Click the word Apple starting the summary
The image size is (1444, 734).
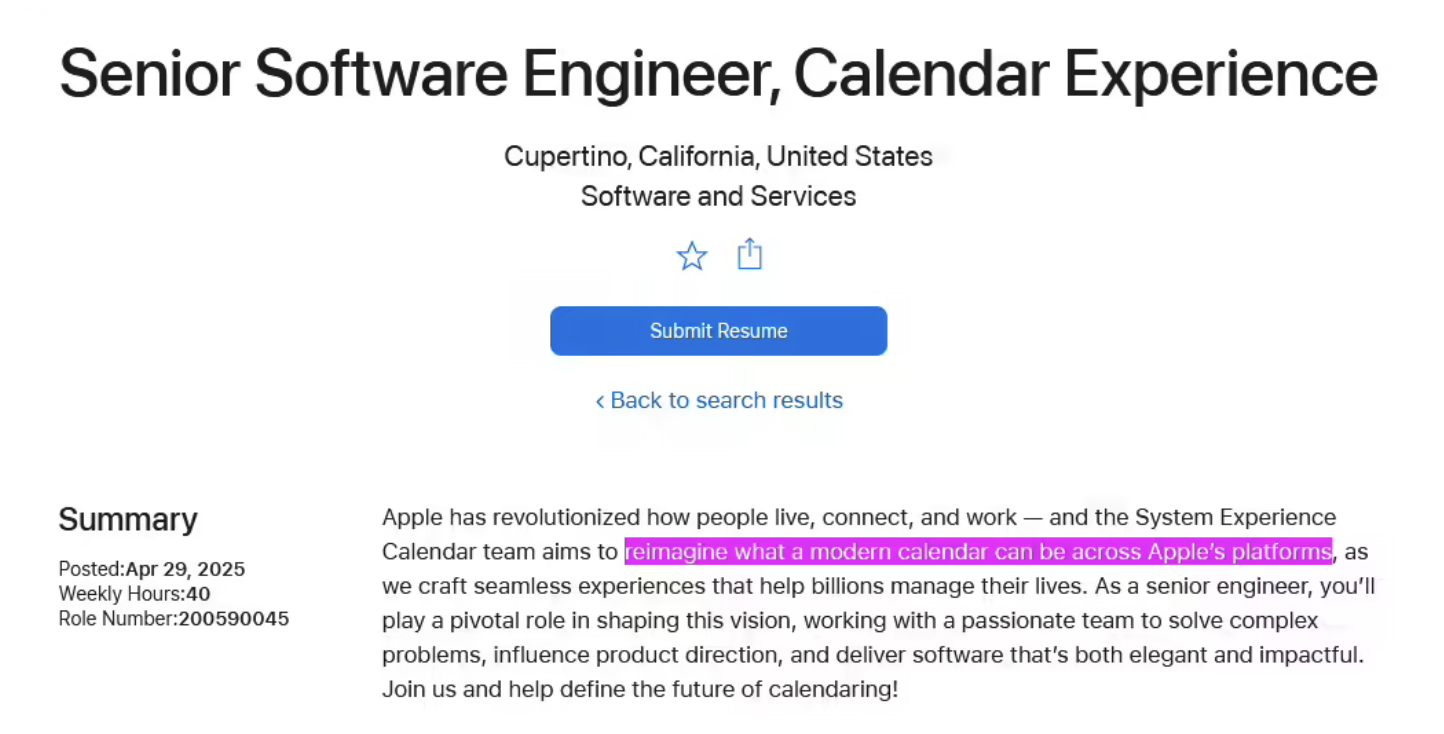412,518
